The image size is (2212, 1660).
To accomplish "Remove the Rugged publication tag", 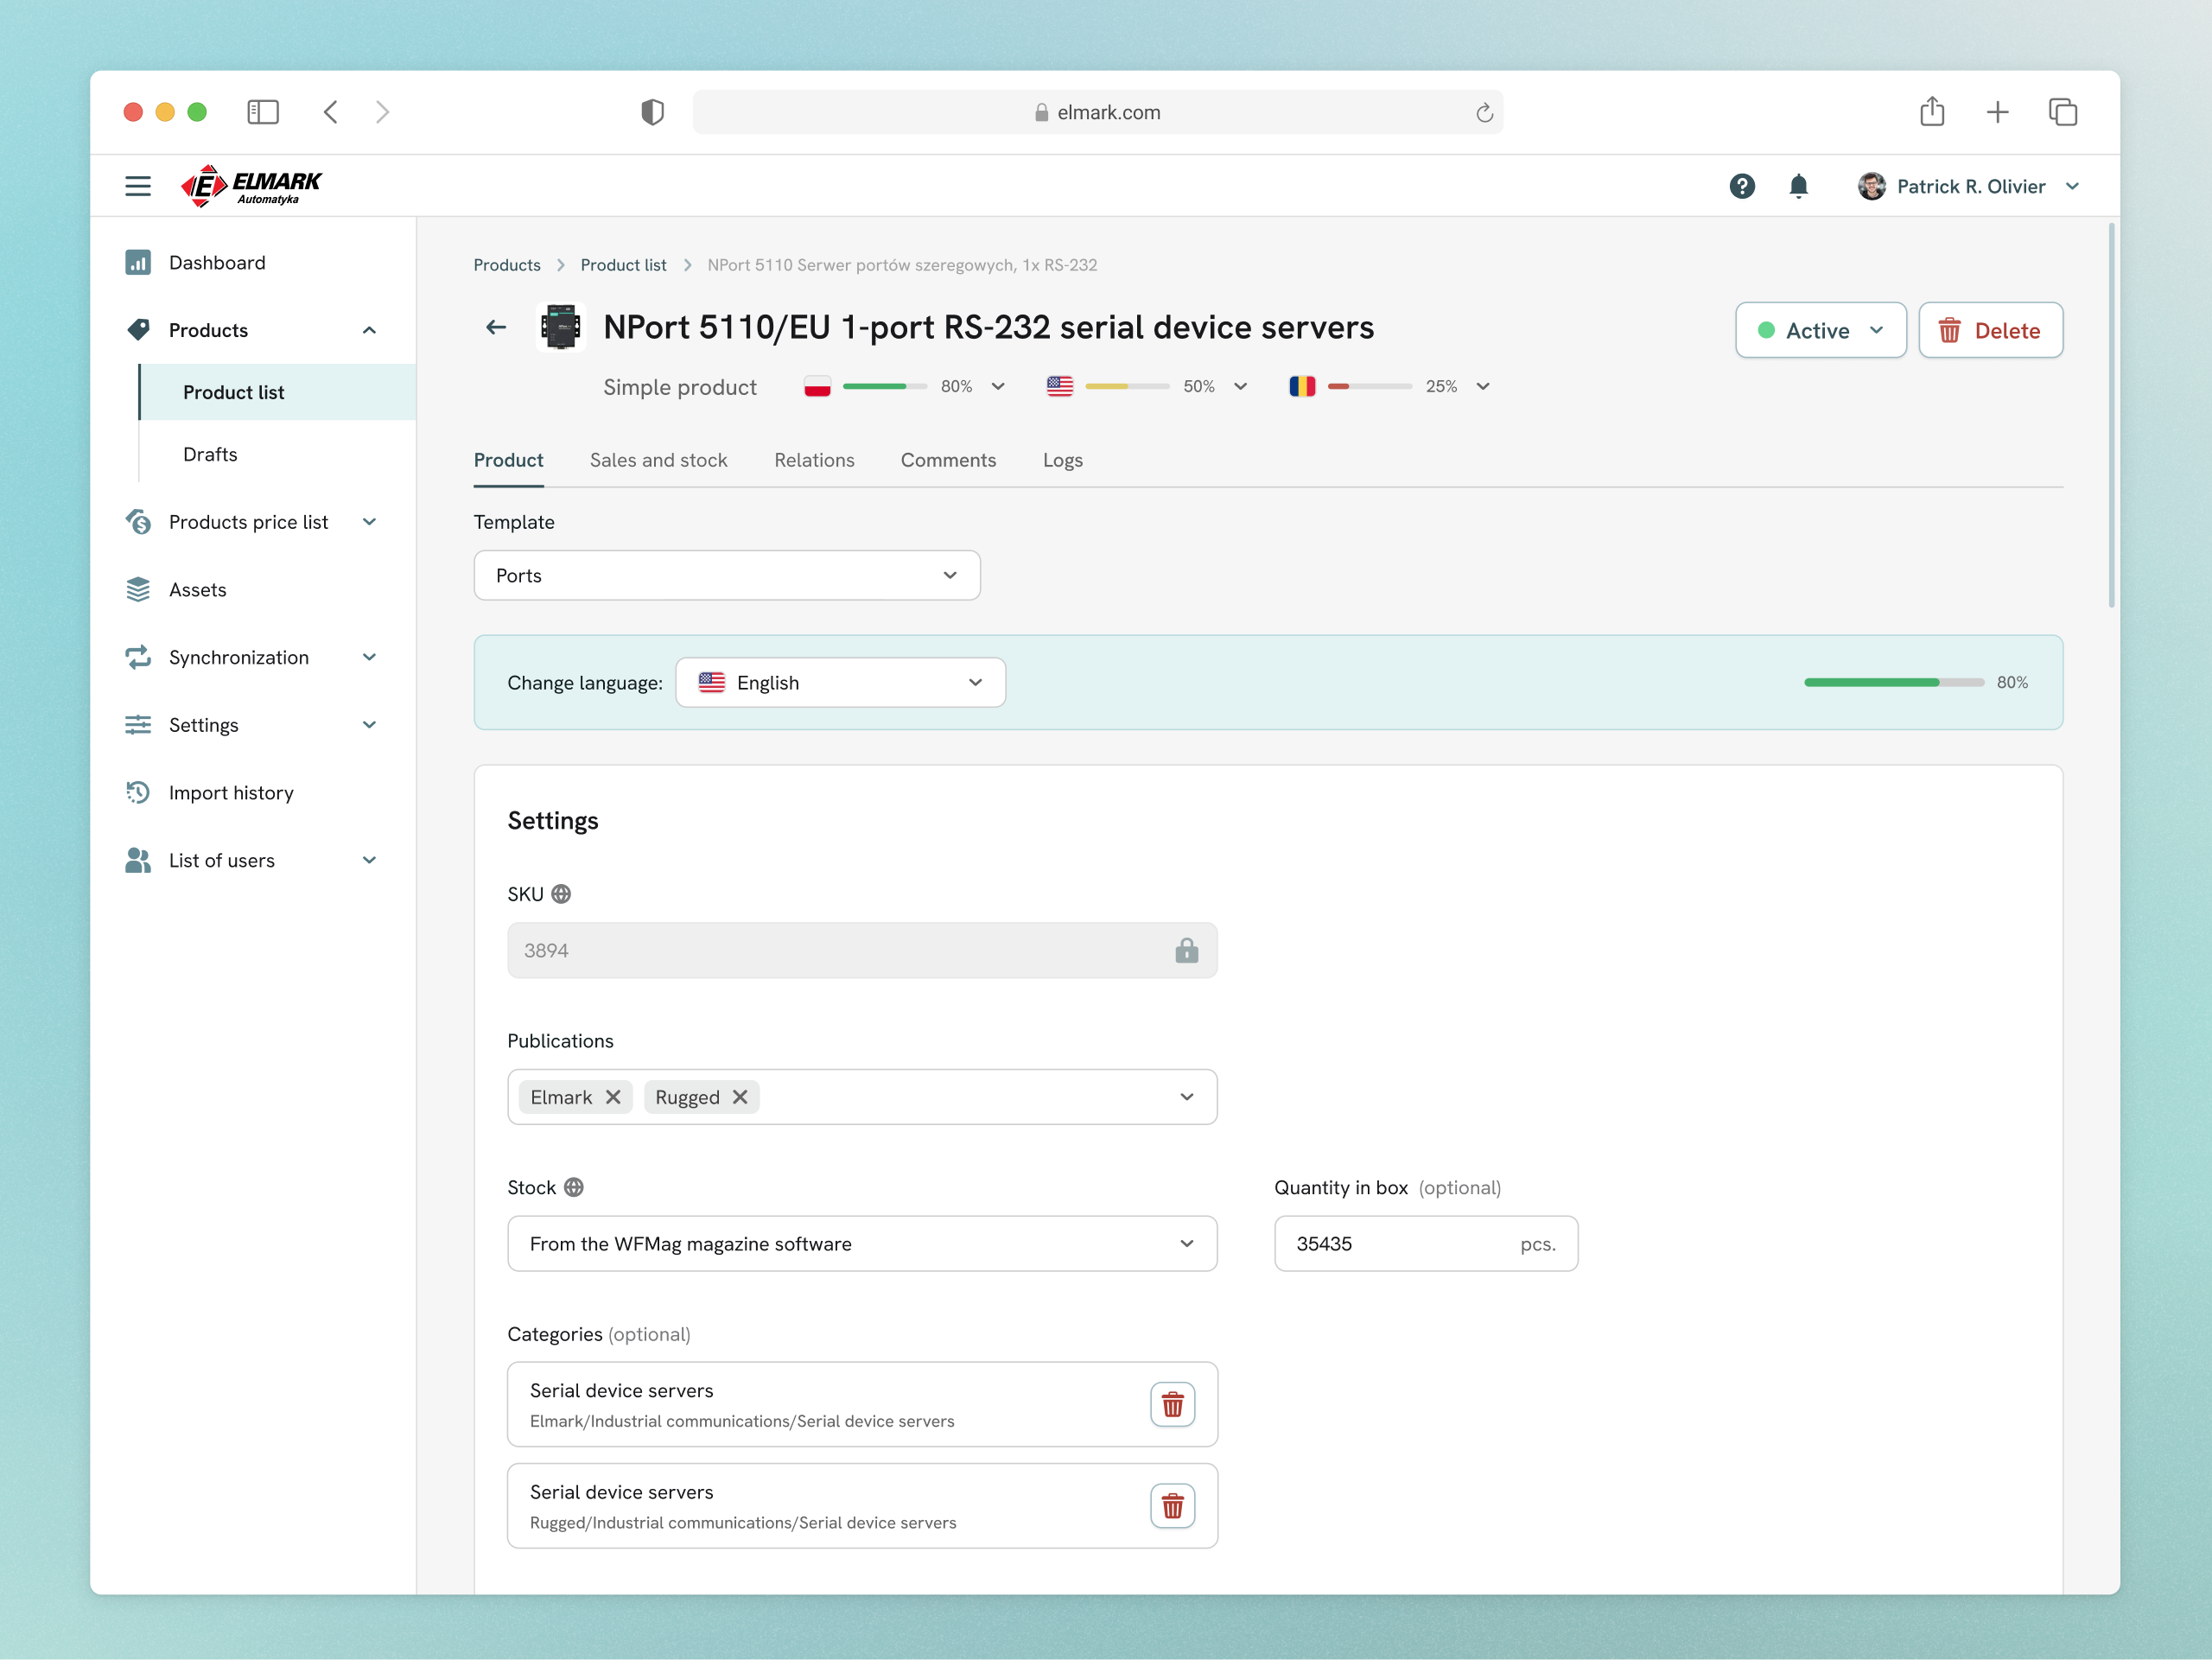I will pos(739,1097).
